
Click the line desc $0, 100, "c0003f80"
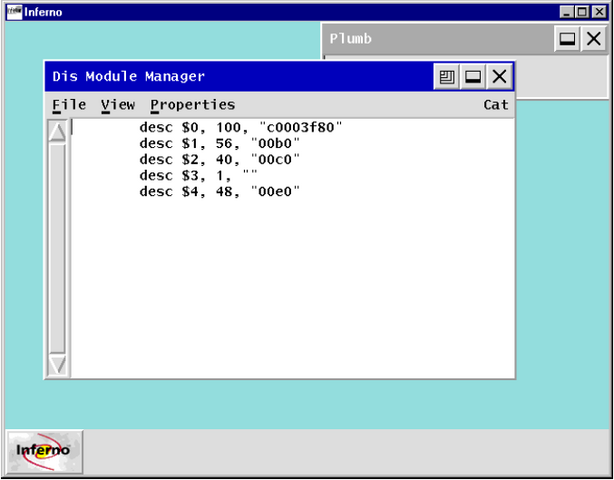click(x=241, y=127)
